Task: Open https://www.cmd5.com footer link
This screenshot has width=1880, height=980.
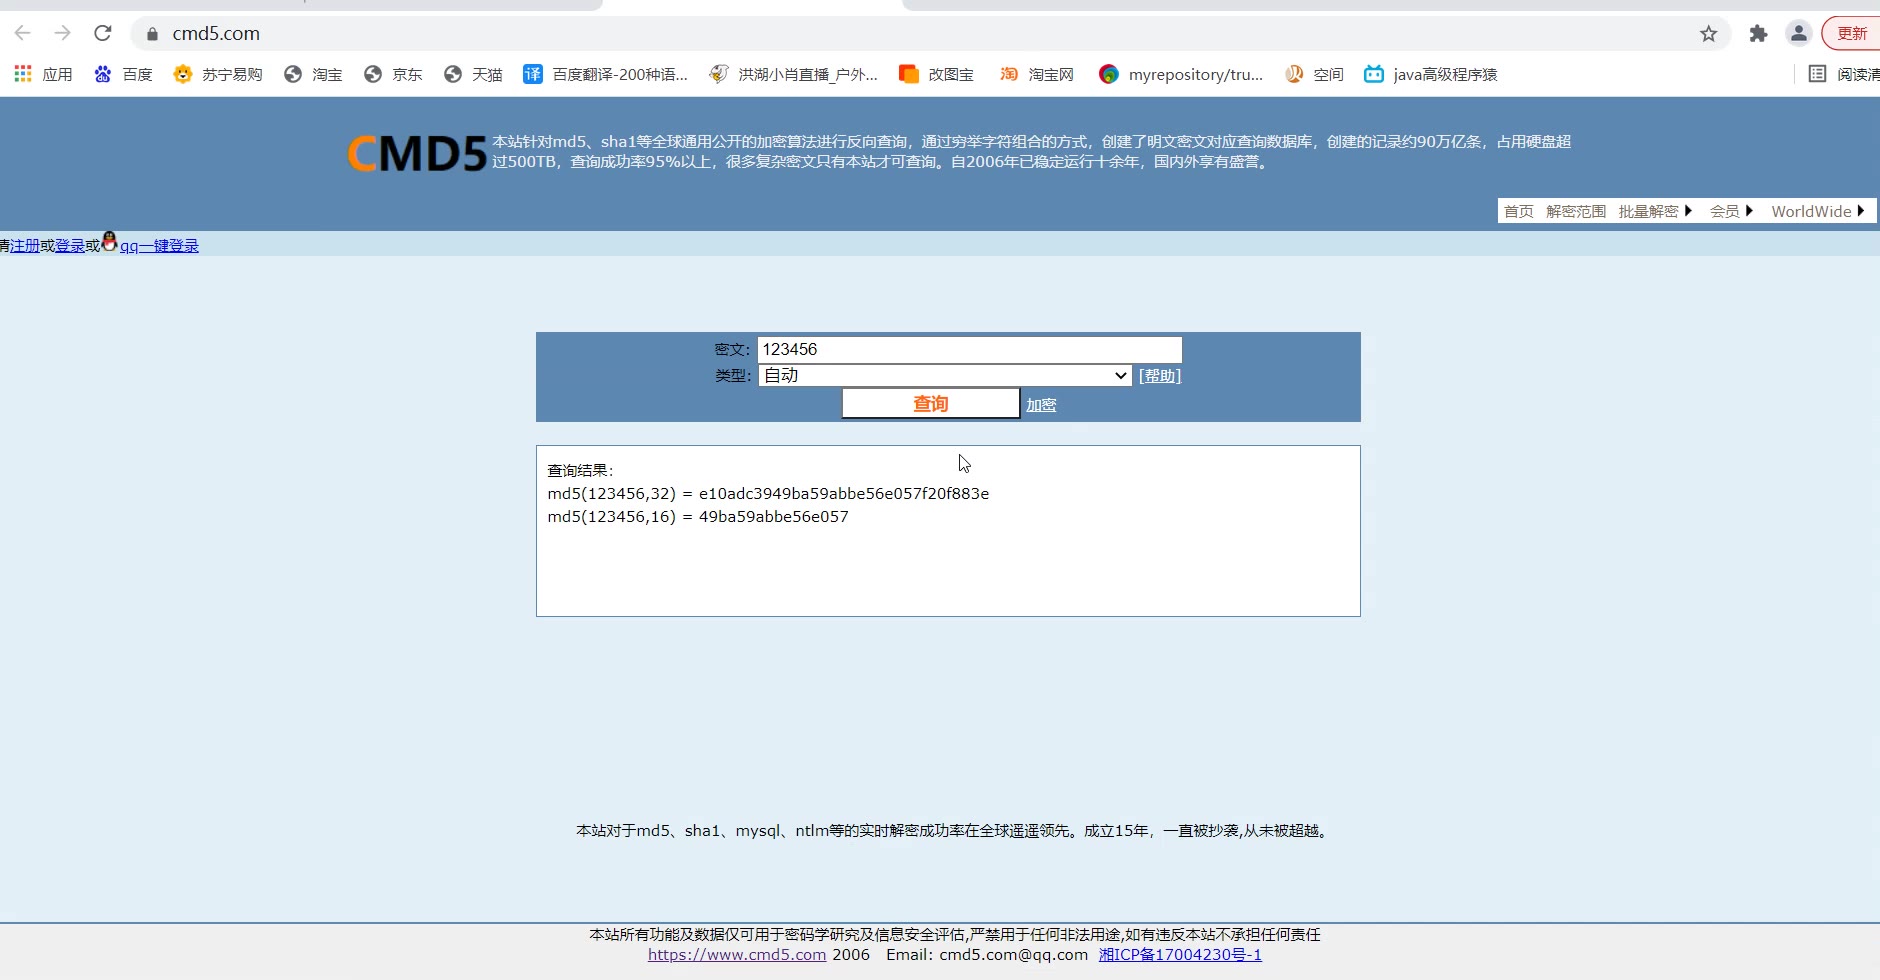Action: [x=737, y=955]
